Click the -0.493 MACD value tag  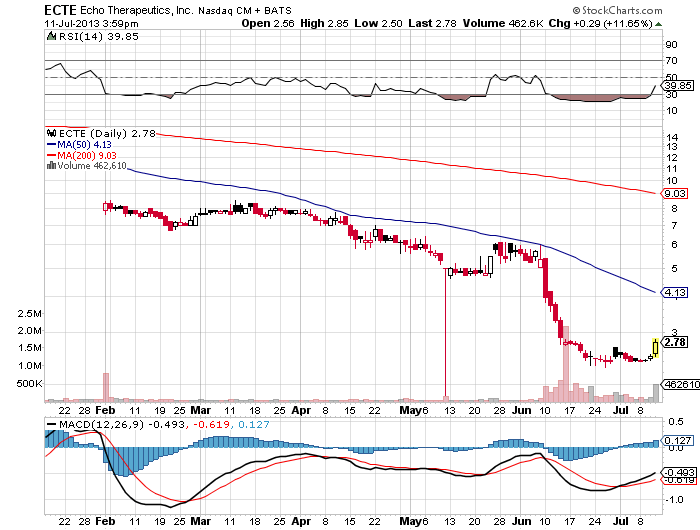click(x=679, y=472)
